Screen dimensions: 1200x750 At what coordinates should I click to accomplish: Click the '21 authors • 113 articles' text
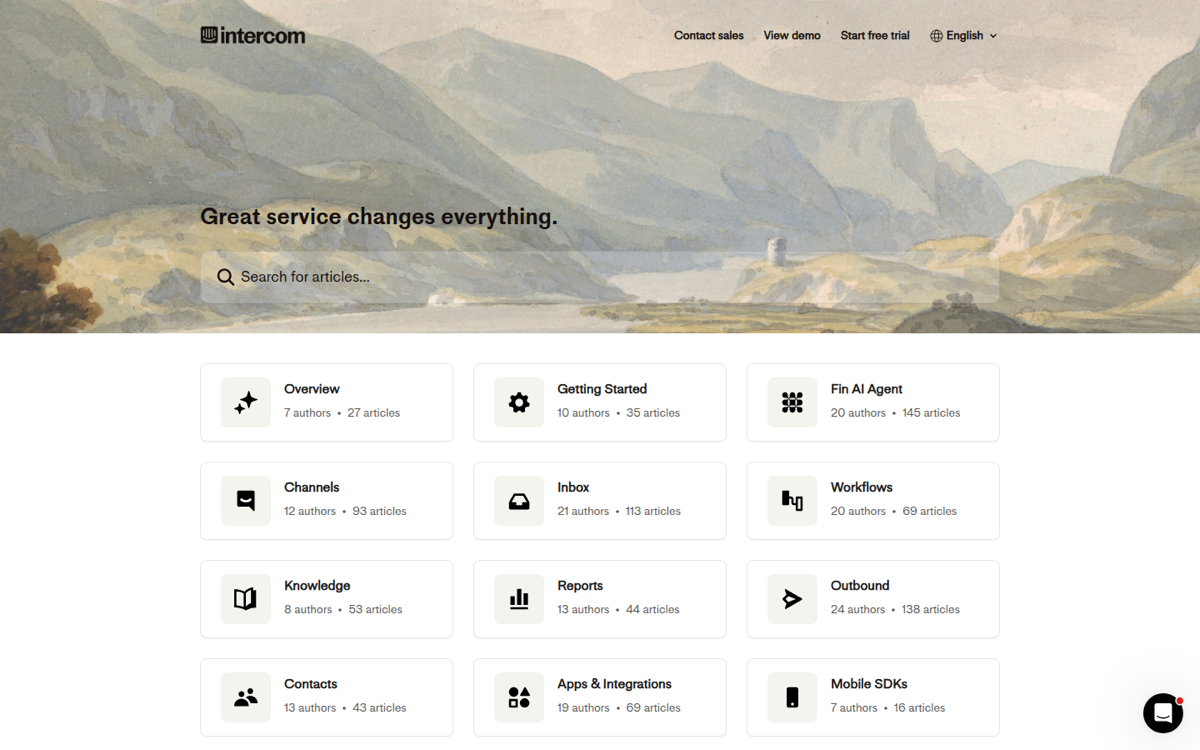[619, 511]
